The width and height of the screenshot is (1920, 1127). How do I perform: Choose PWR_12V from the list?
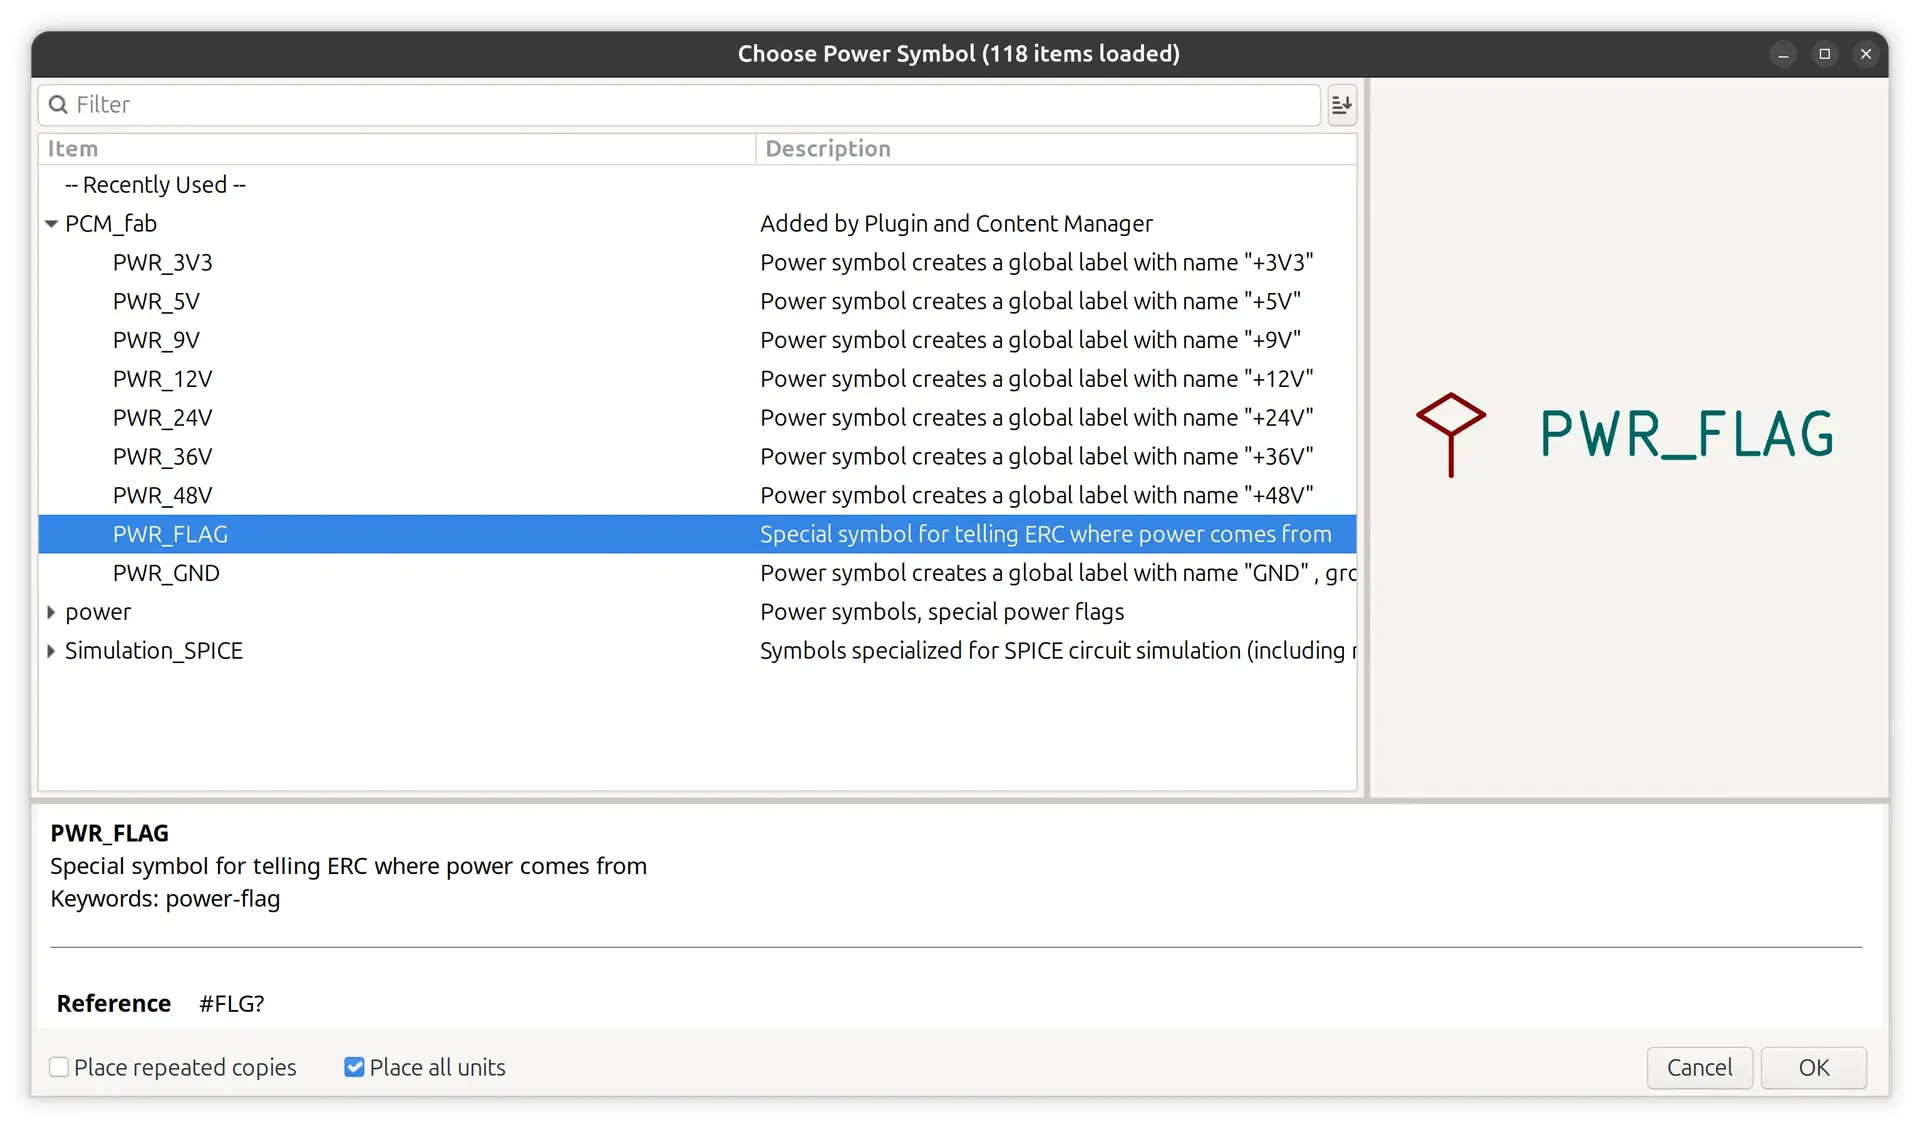point(162,379)
